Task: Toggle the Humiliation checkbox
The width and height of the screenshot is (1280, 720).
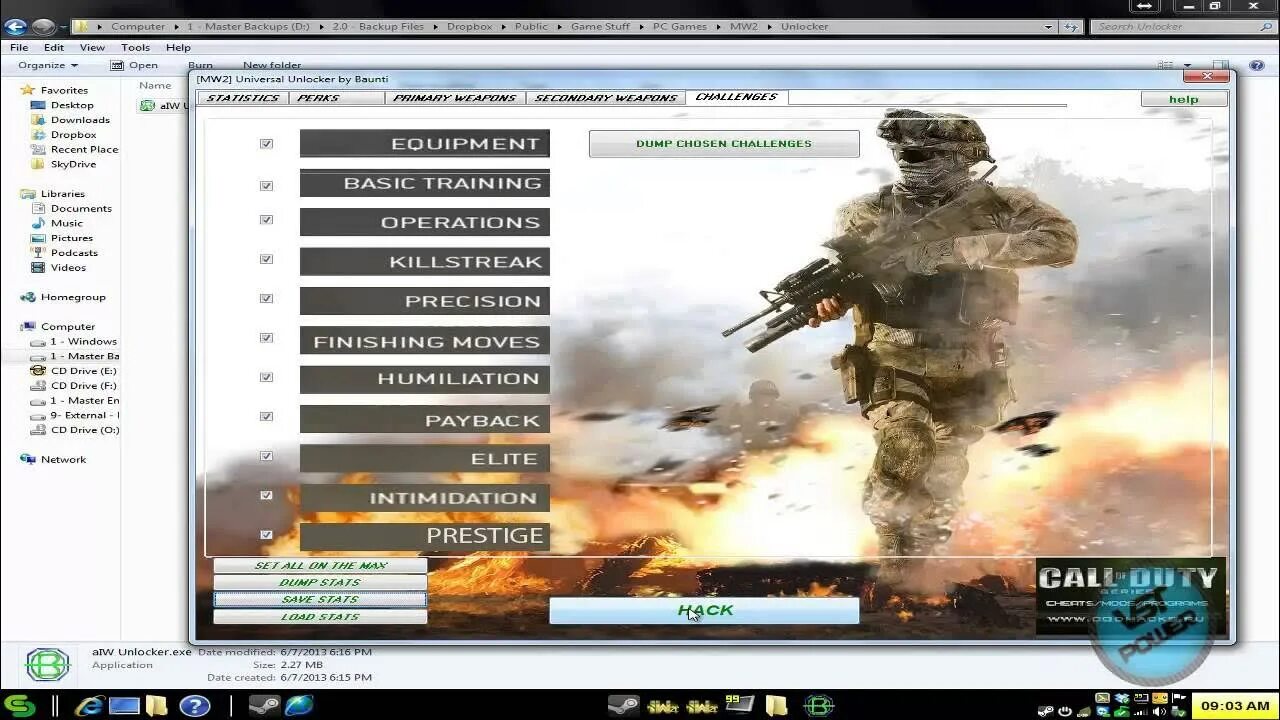Action: click(266, 377)
